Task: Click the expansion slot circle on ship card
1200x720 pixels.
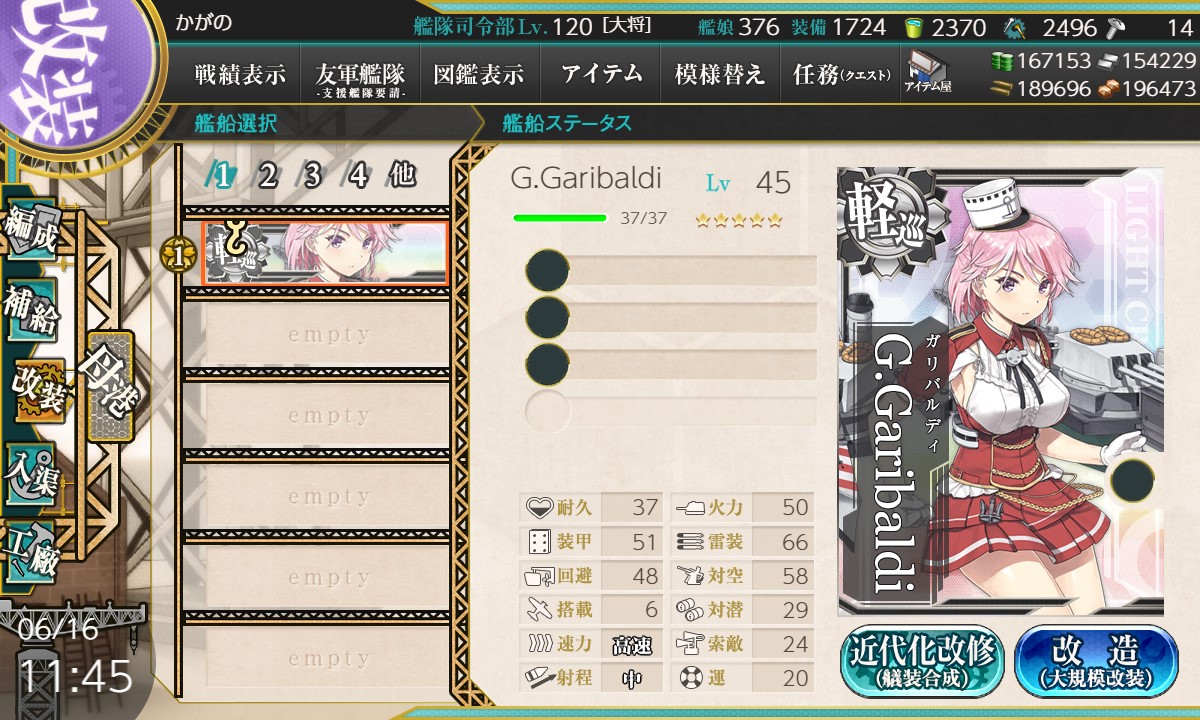Action: tap(1132, 480)
